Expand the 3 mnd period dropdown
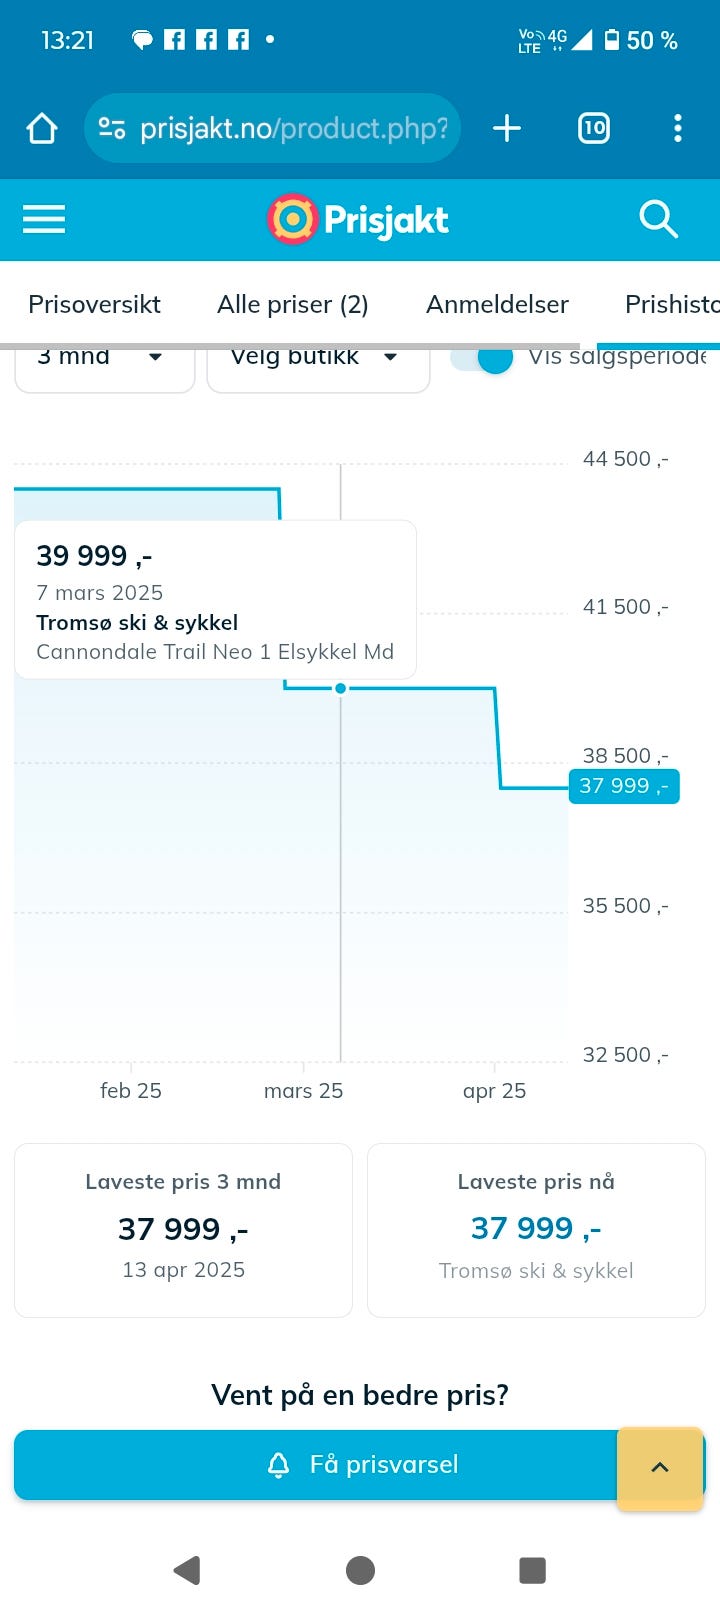The image size is (720, 1612). [x=104, y=362]
